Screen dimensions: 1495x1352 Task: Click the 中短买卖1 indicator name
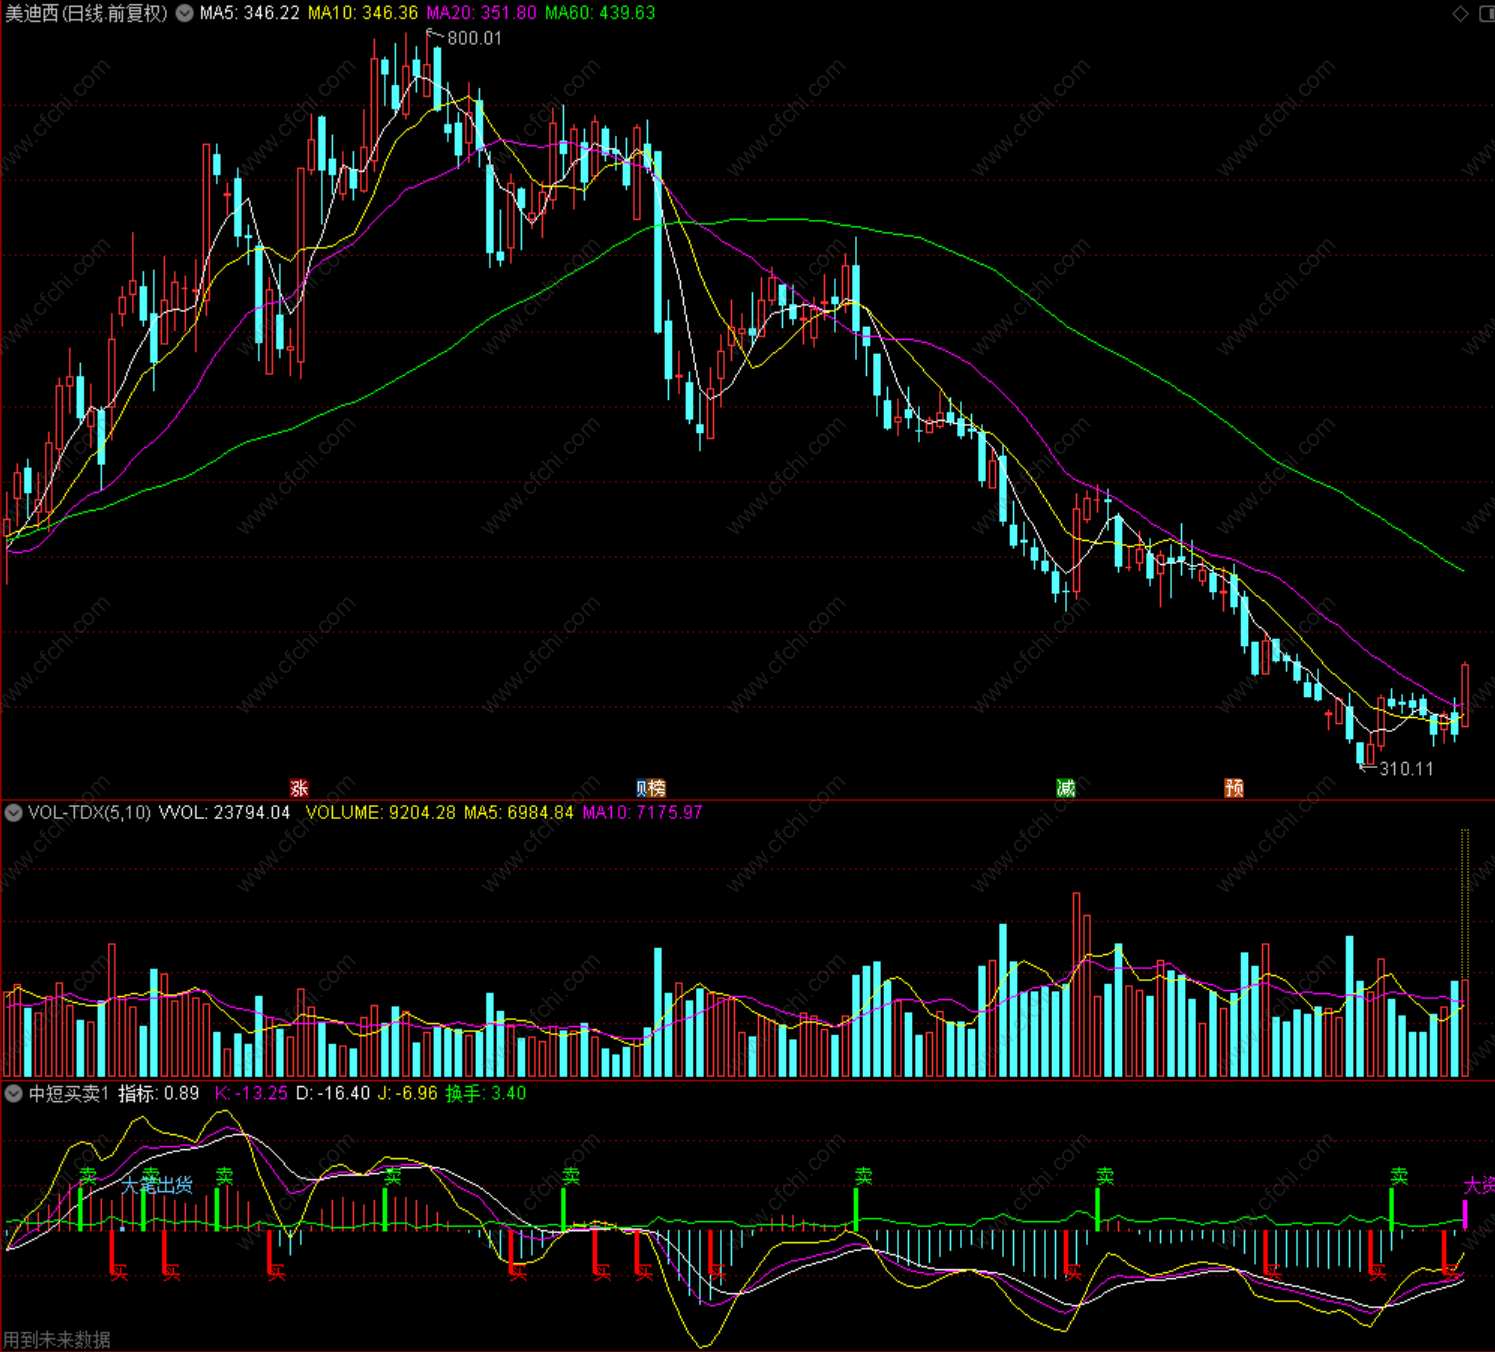coord(68,1093)
